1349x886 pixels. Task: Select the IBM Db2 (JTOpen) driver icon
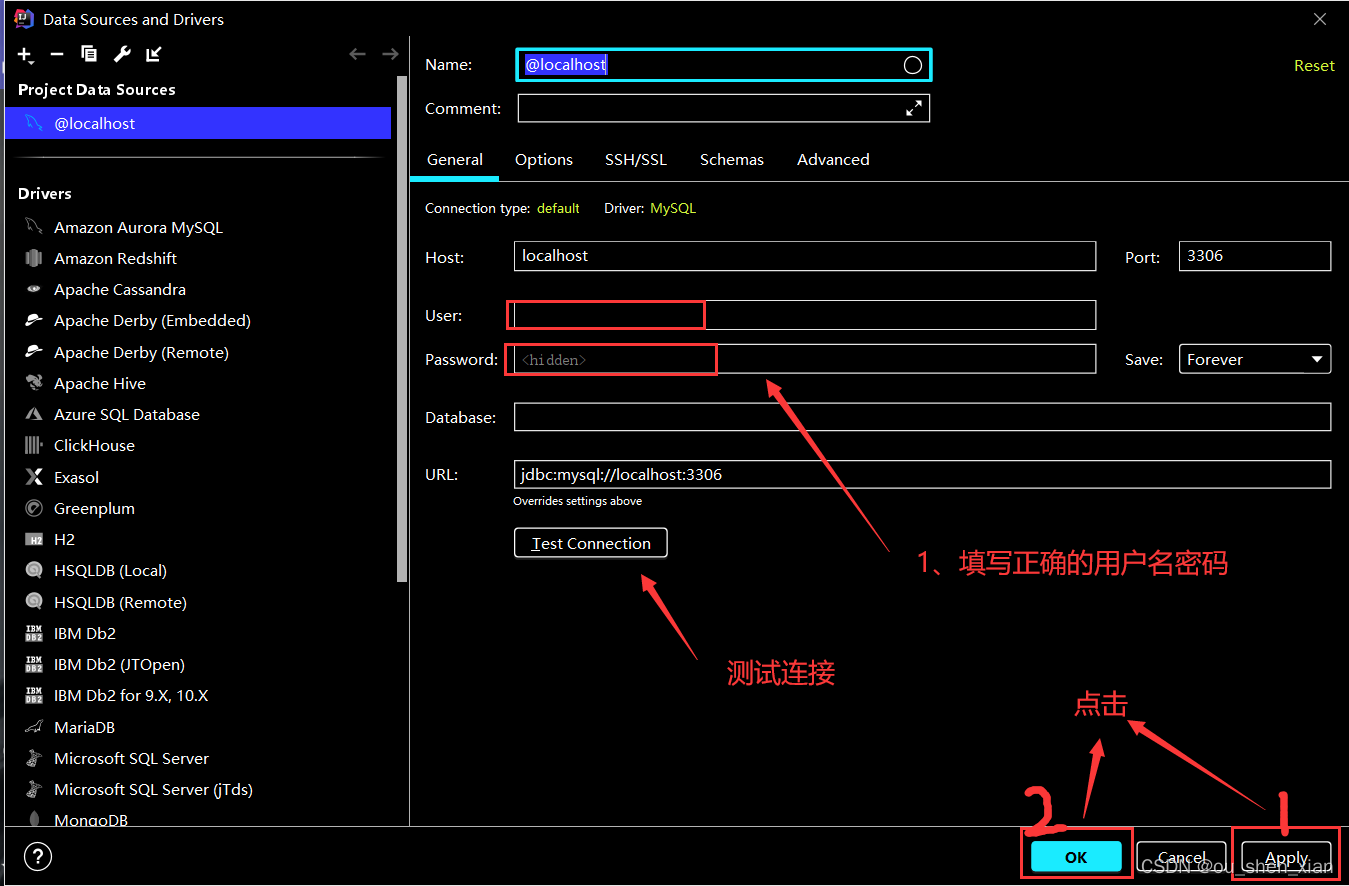click(34, 664)
